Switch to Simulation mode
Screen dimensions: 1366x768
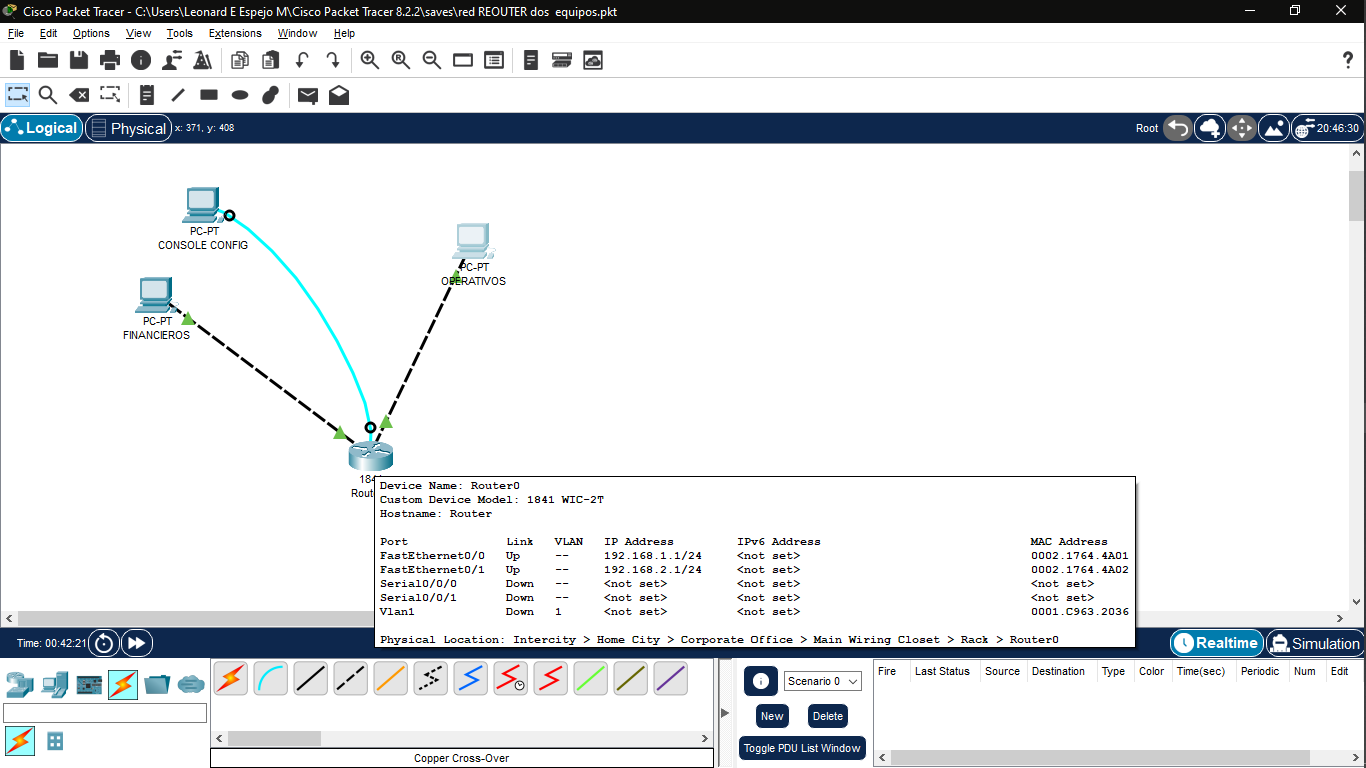(x=1315, y=643)
